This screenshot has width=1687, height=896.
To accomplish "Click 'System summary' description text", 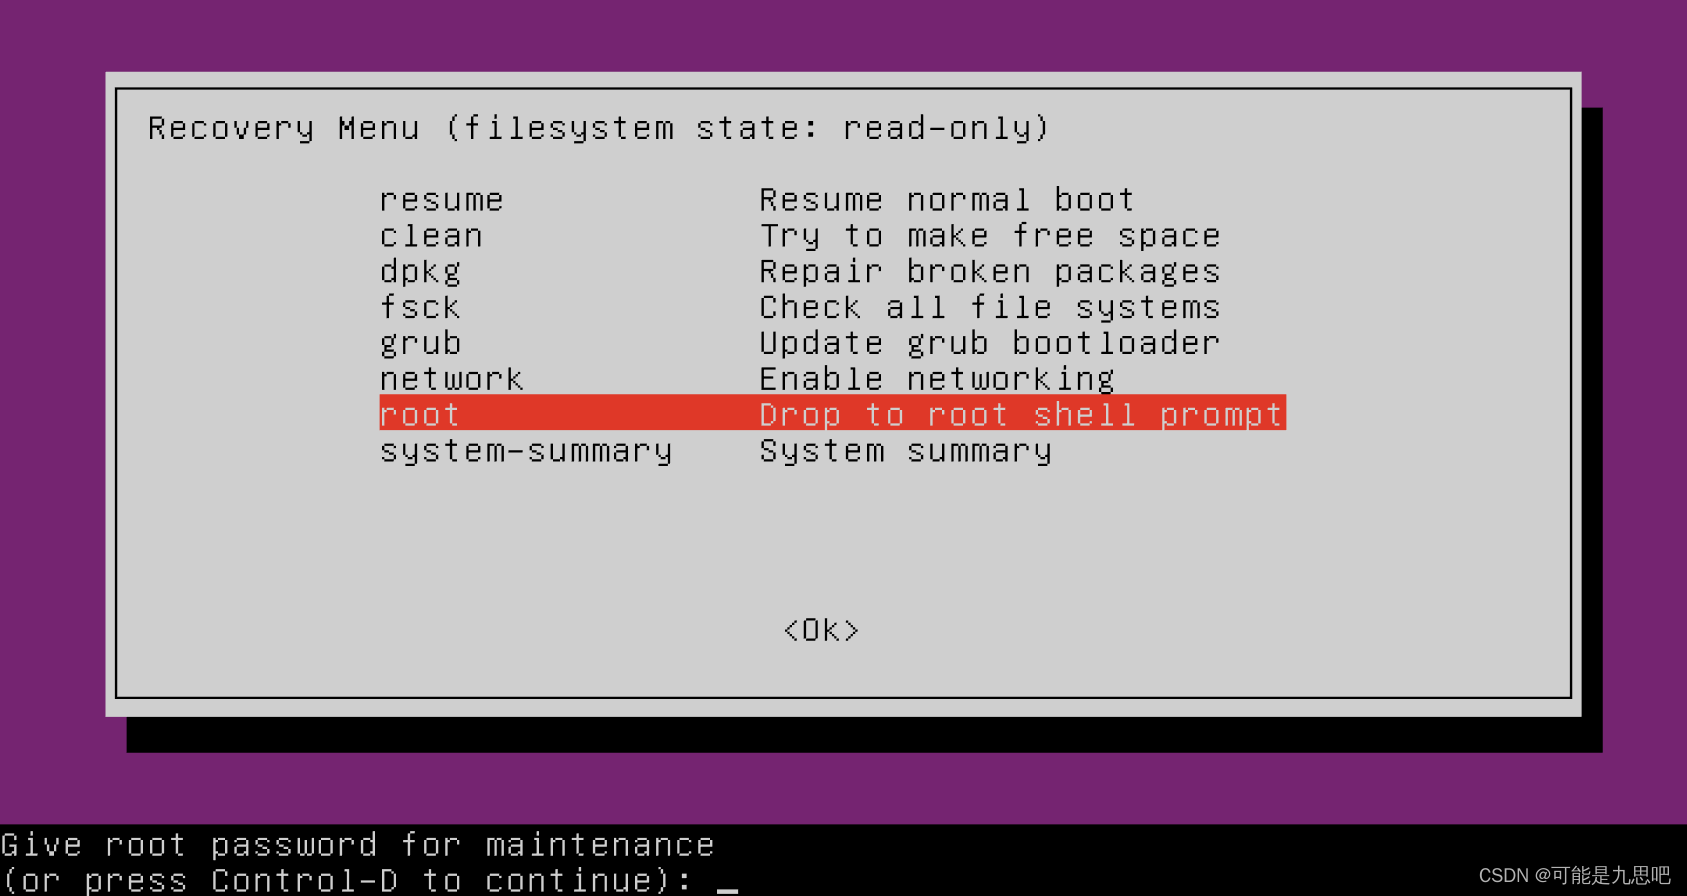I will 906,451.
